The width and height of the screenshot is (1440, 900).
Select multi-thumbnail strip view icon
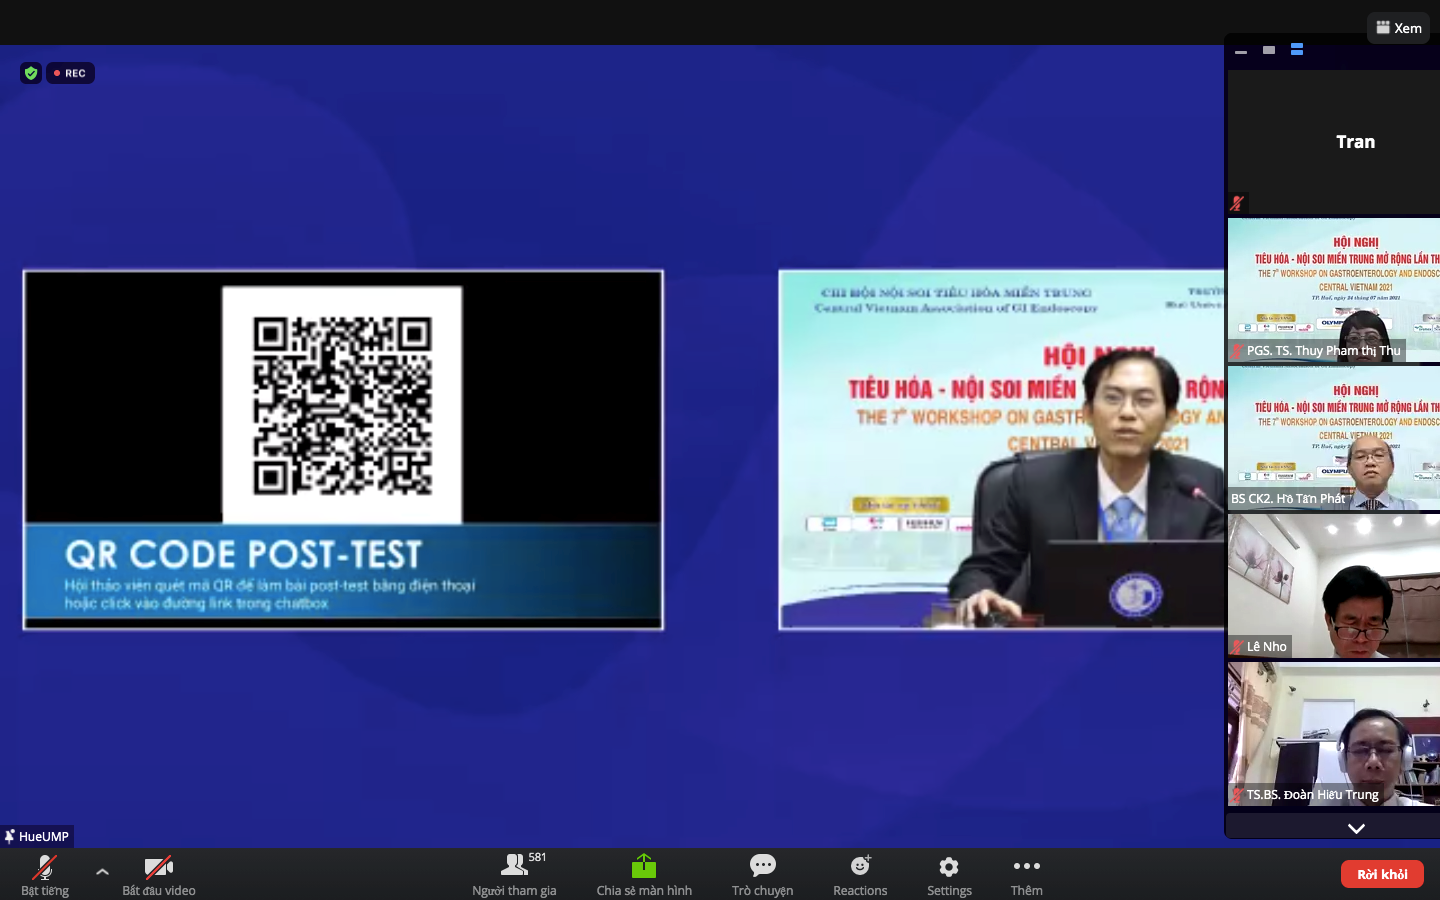coord(1297,50)
